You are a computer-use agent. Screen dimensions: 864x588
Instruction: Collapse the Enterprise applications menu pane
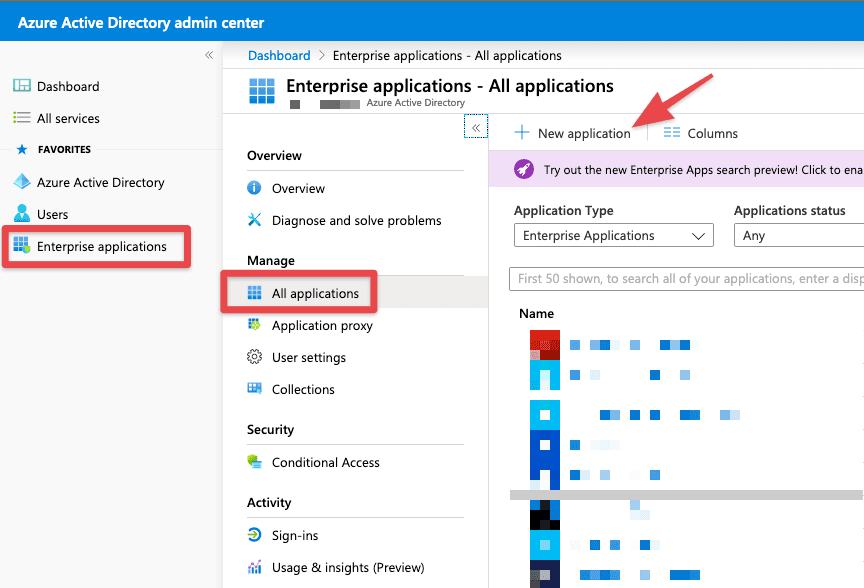[x=476, y=127]
